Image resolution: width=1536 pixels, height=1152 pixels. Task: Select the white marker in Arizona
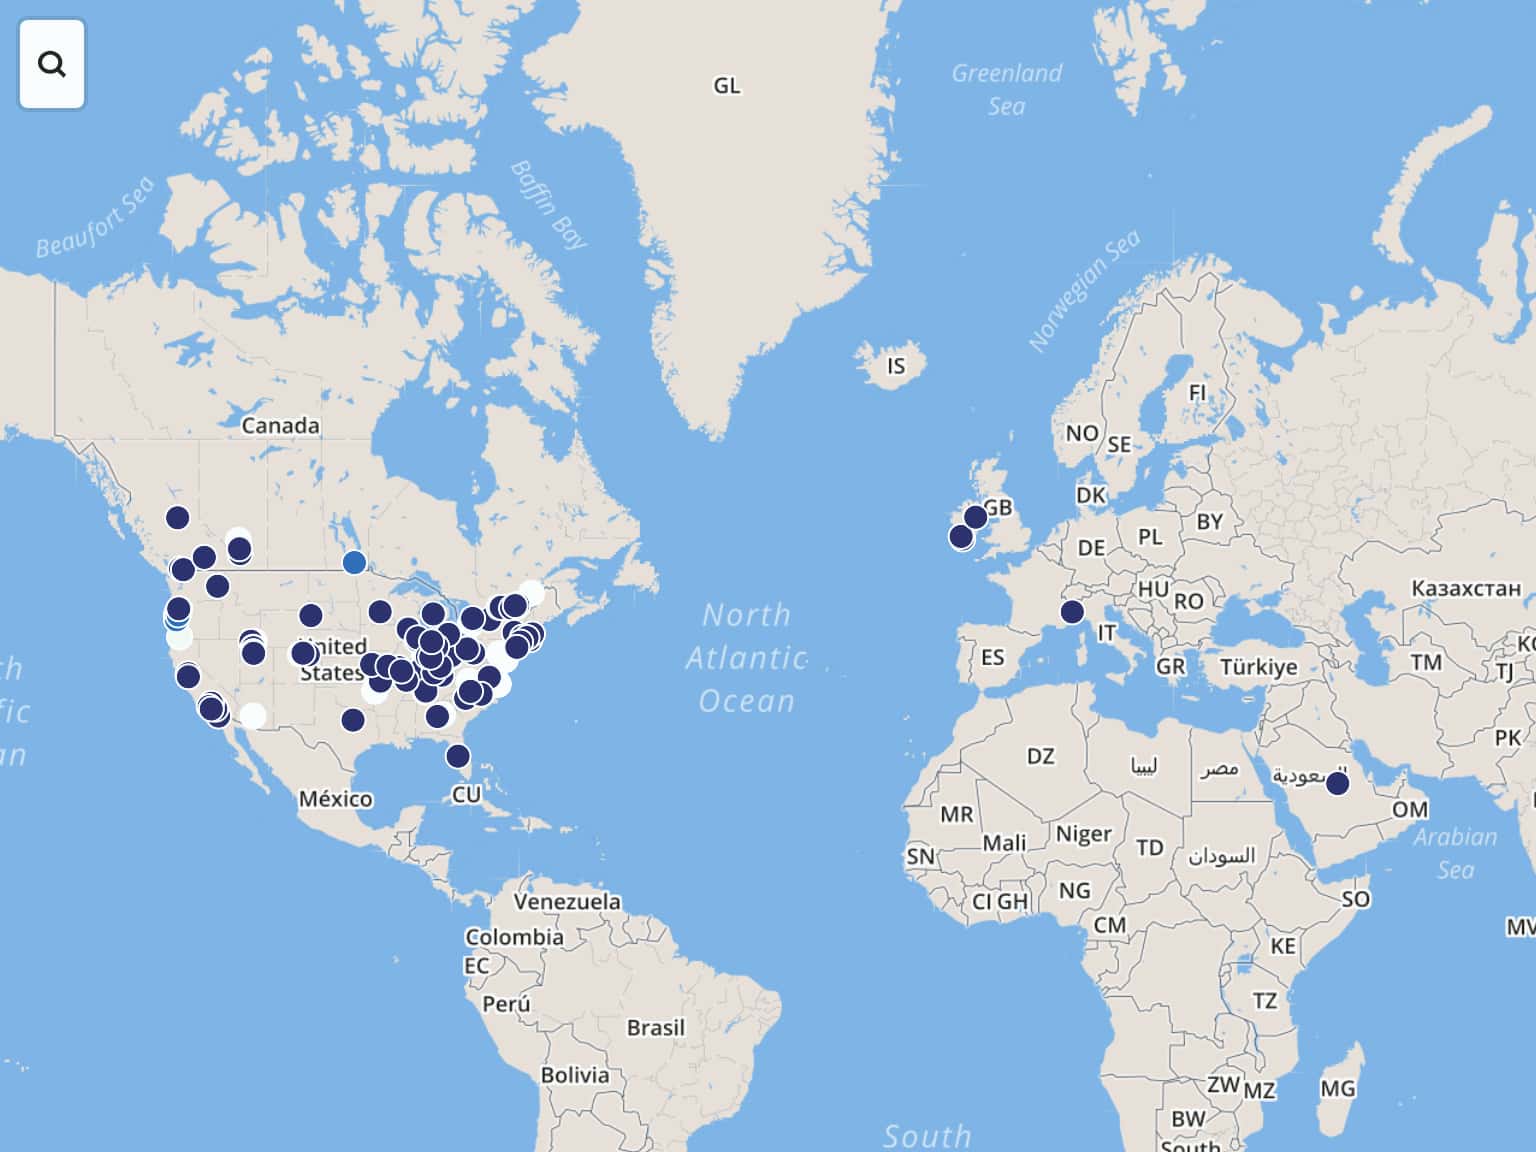click(x=254, y=716)
